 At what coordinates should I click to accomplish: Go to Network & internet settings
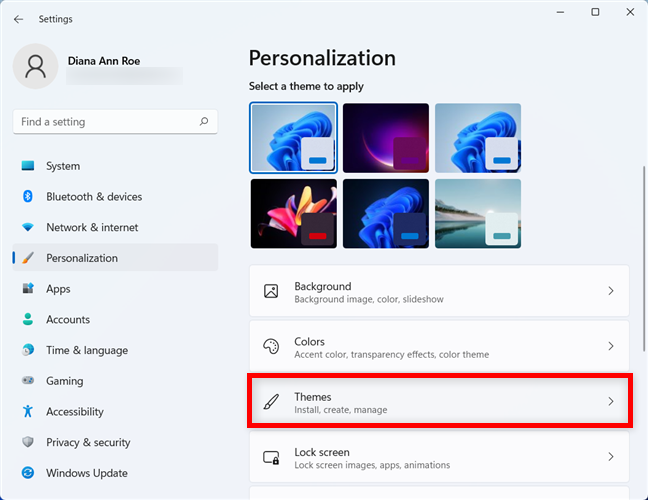tap(115, 227)
